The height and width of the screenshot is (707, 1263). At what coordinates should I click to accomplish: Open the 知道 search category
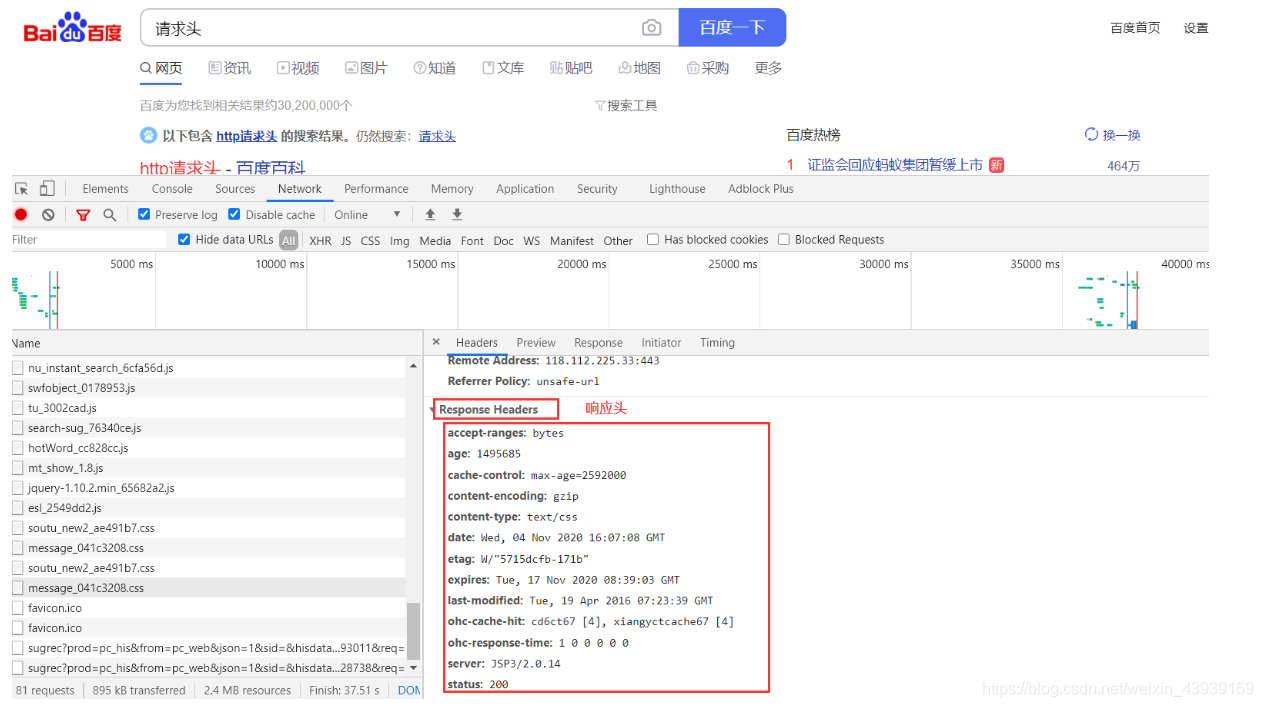click(x=434, y=68)
